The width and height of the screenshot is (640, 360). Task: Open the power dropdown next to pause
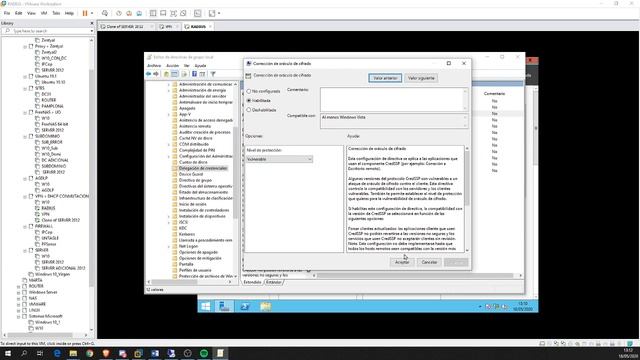[x=92, y=13]
